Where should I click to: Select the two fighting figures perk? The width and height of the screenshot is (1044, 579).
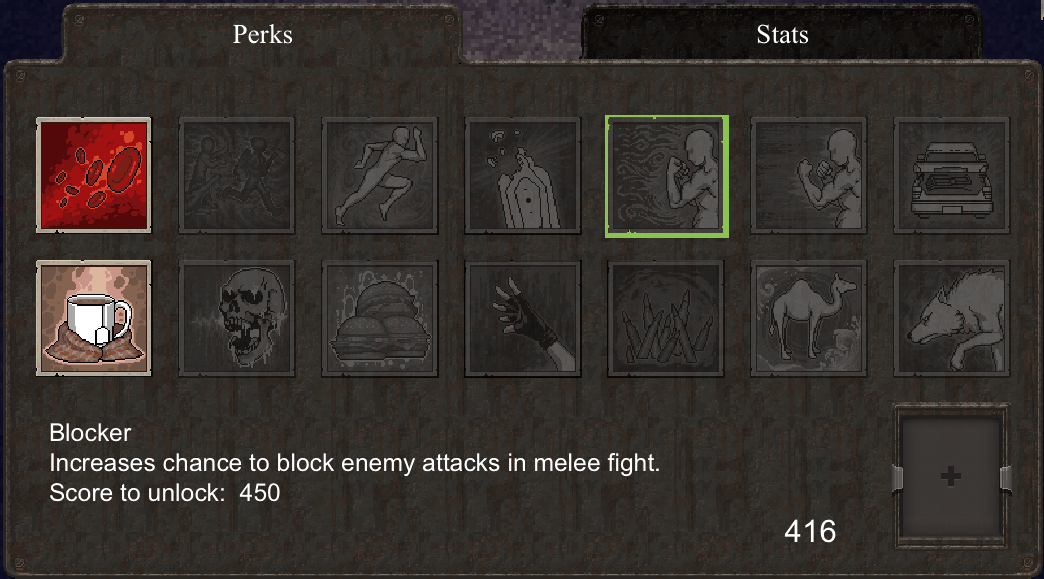[x=236, y=176]
